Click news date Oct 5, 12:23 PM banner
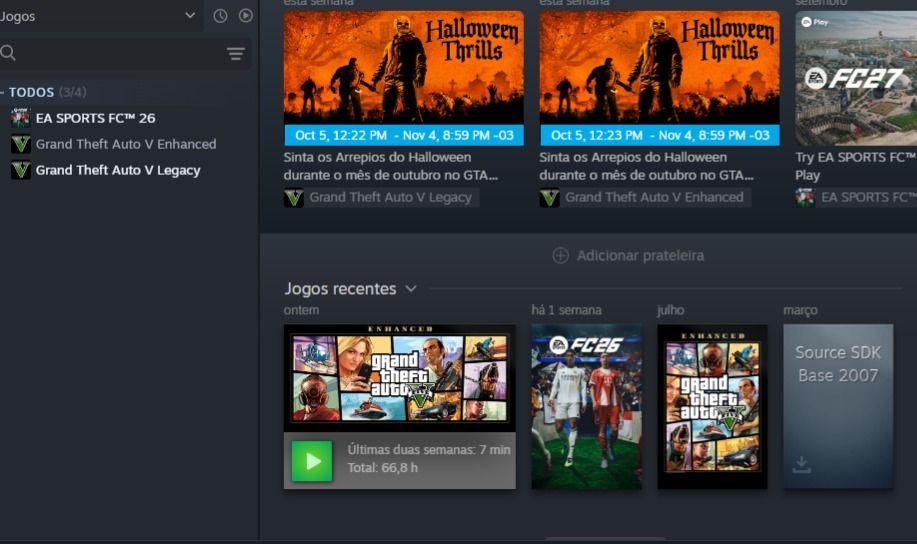Viewport: 917px width, 544px height. [x=659, y=135]
